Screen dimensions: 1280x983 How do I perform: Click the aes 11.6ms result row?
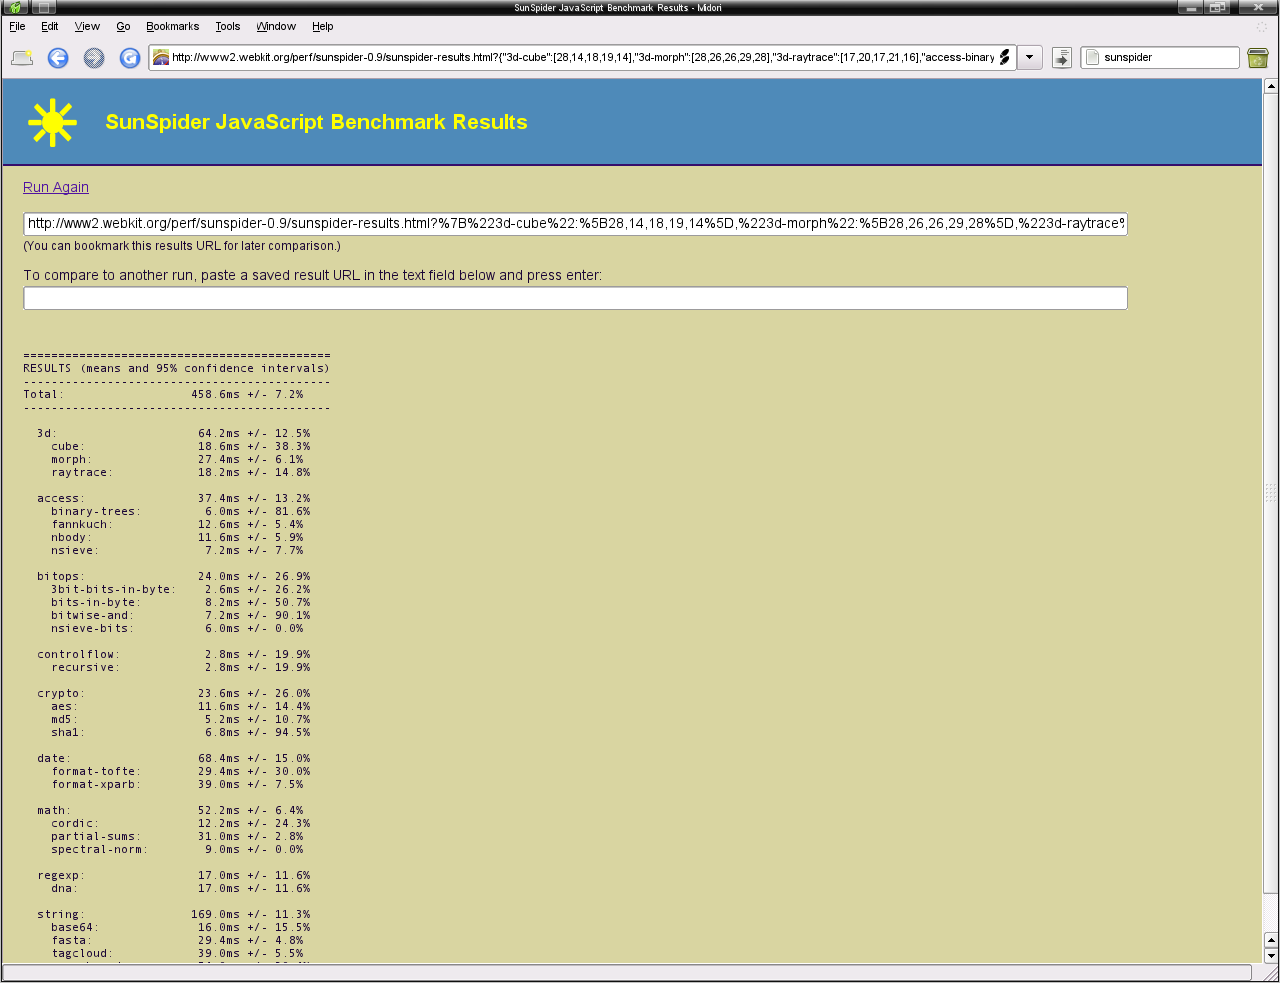click(181, 706)
